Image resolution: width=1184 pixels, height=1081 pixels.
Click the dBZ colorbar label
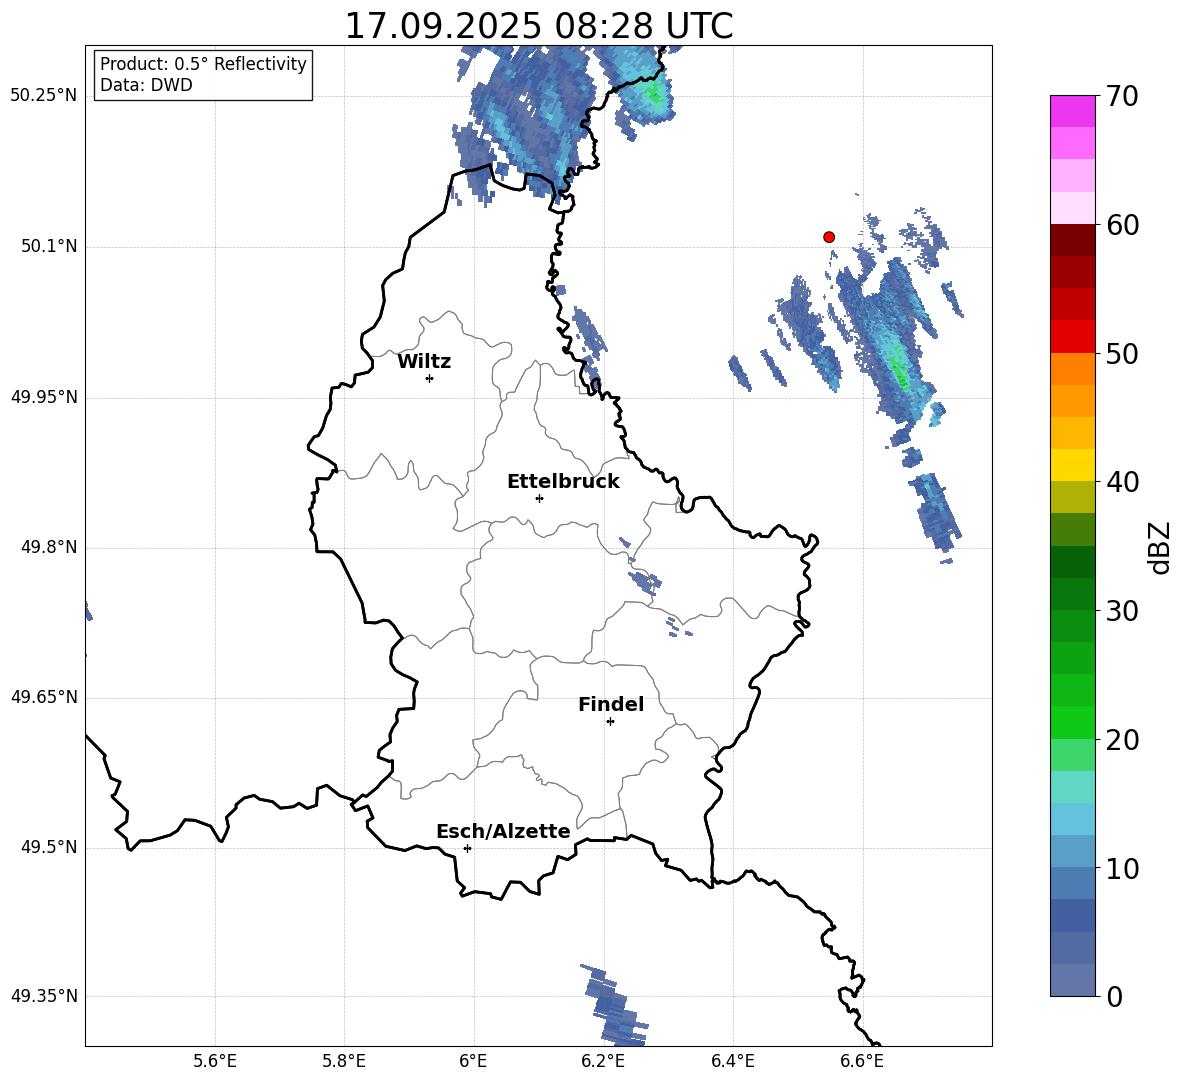pos(1161,547)
